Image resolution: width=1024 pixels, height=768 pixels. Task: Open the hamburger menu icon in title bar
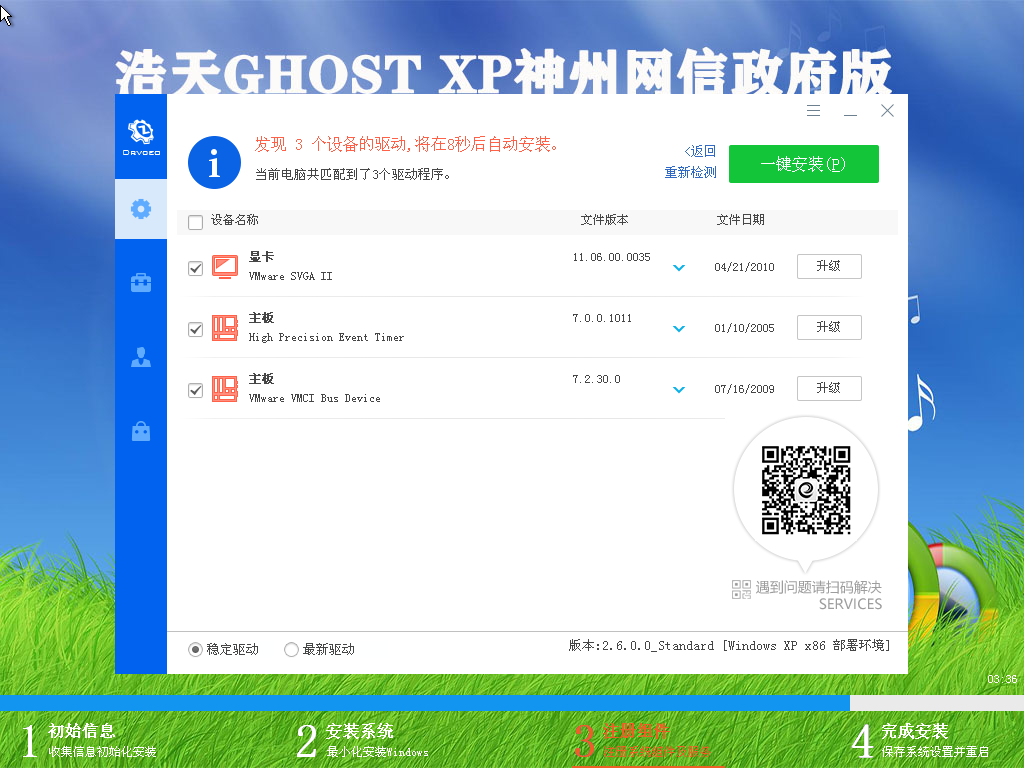pos(813,110)
